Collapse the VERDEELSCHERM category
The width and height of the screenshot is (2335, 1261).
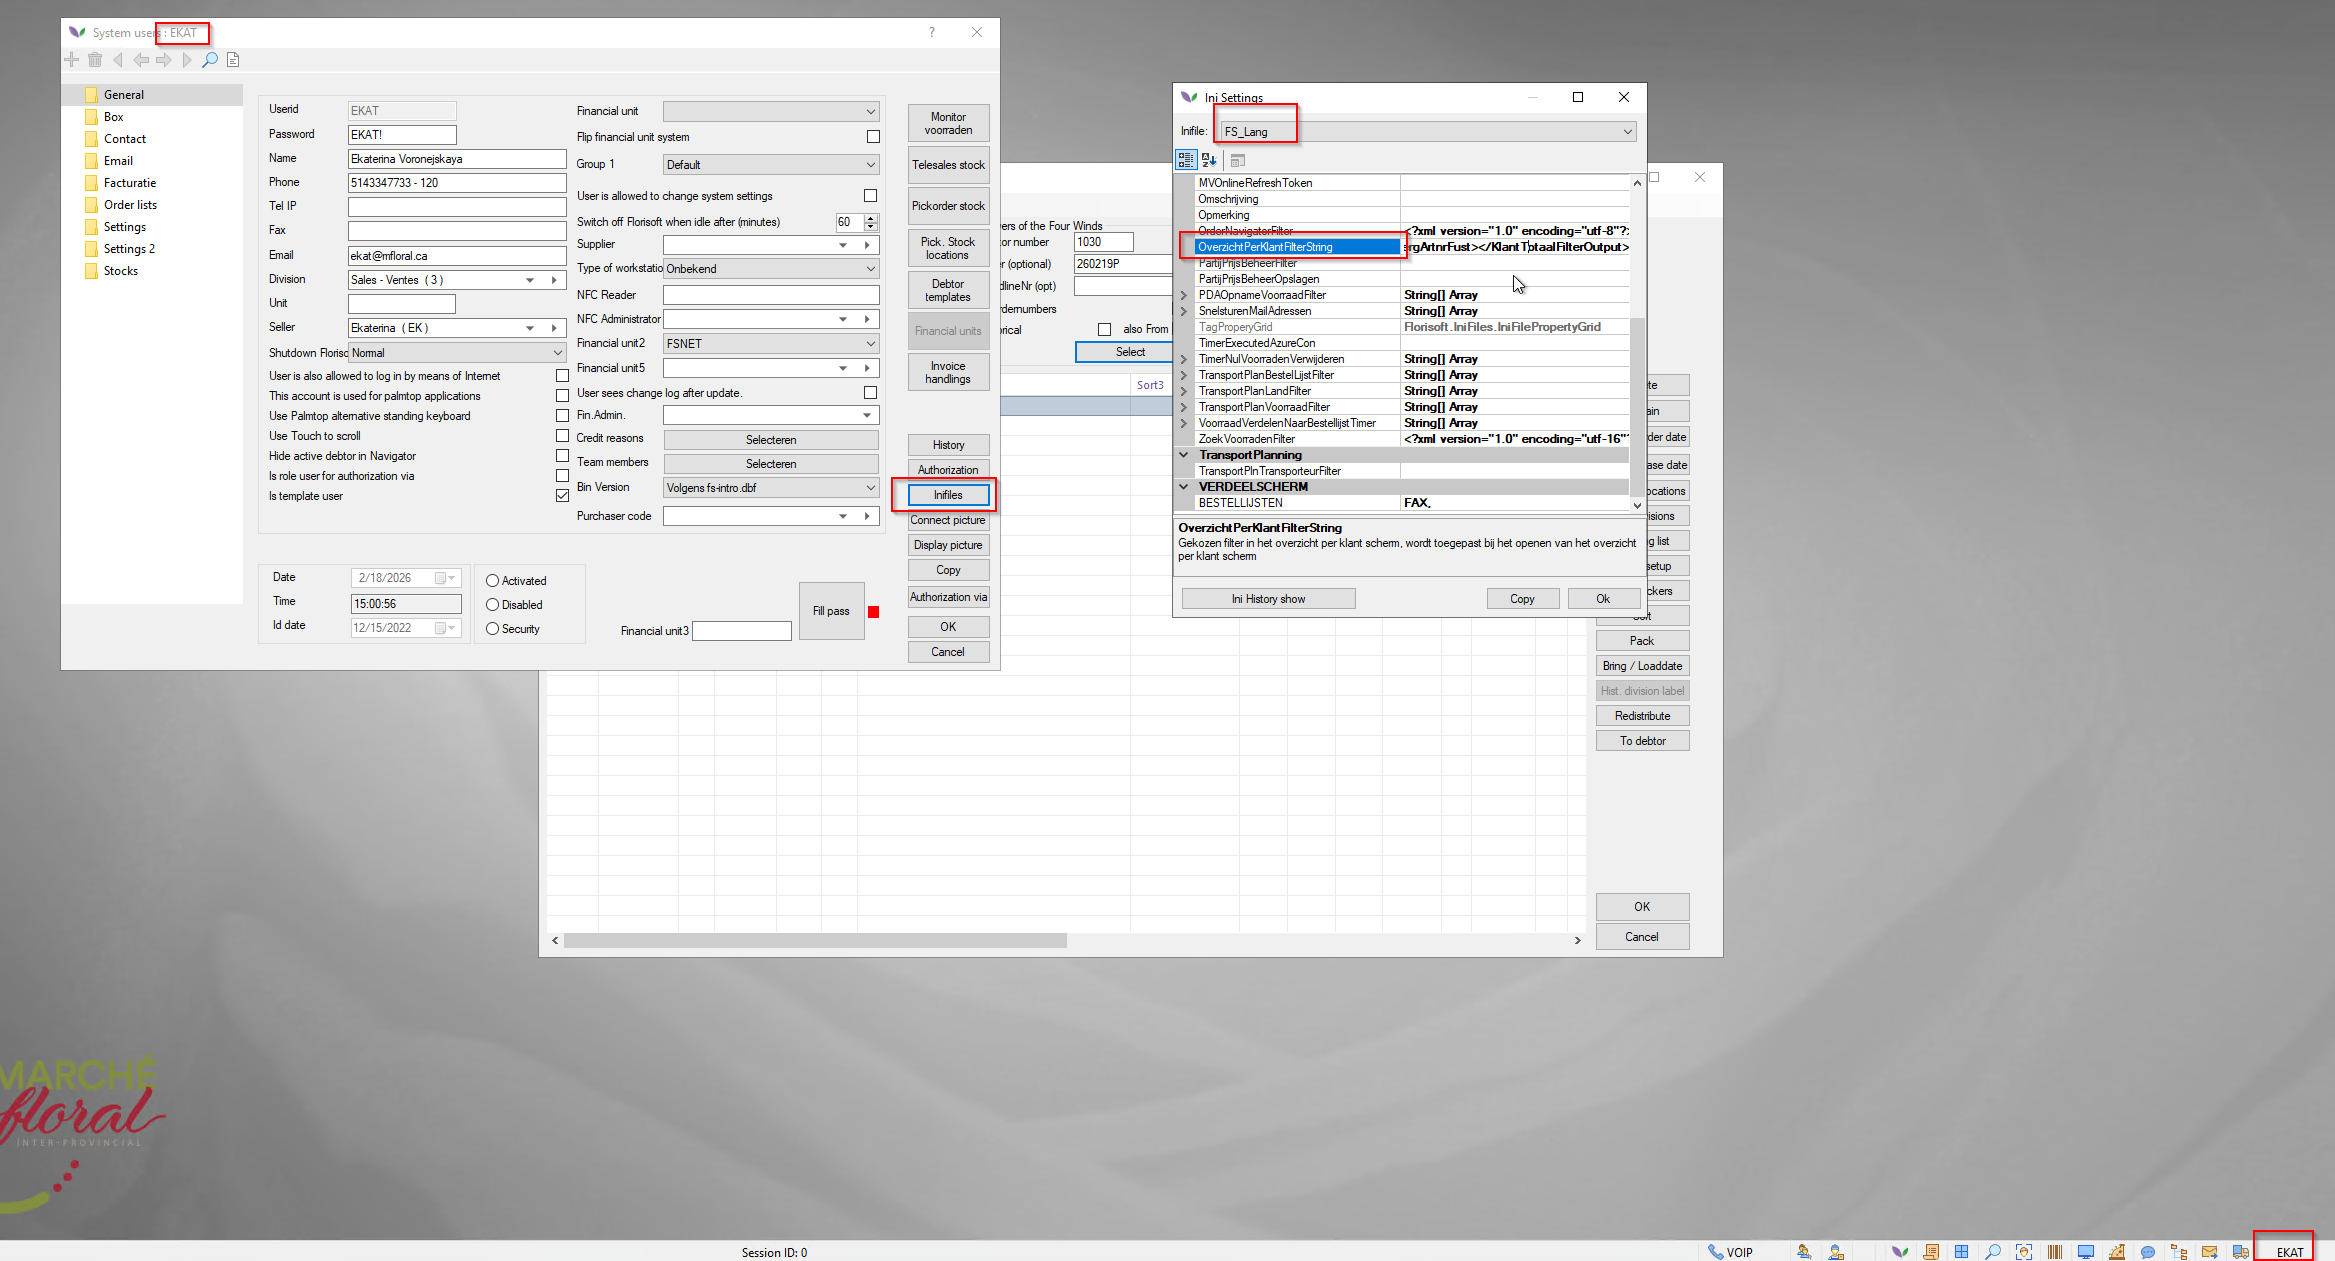[x=1184, y=487]
